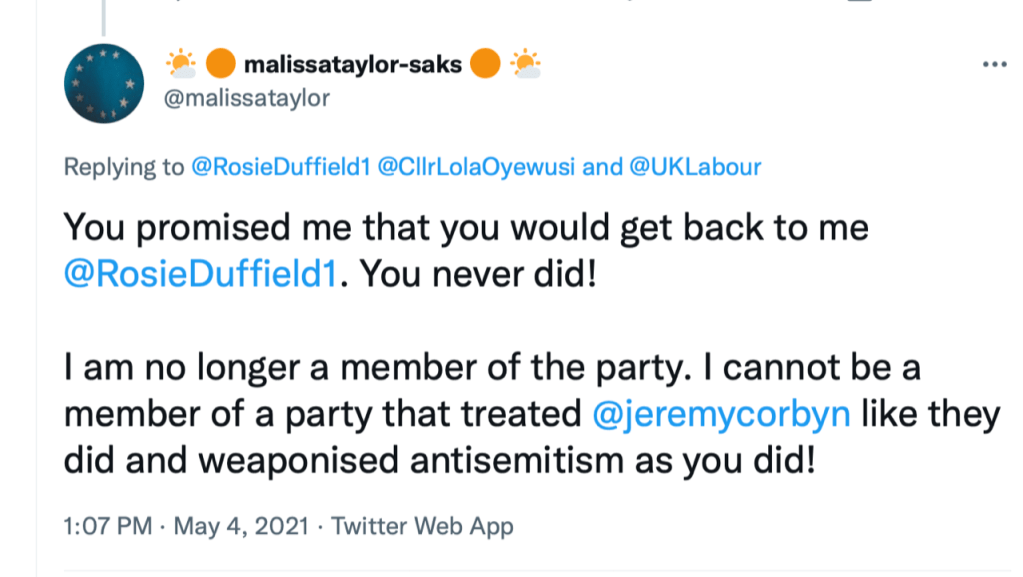Go to the @UKLabour profile link
The height and width of the screenshot is (577, 1023).
(x=695, y=167)
